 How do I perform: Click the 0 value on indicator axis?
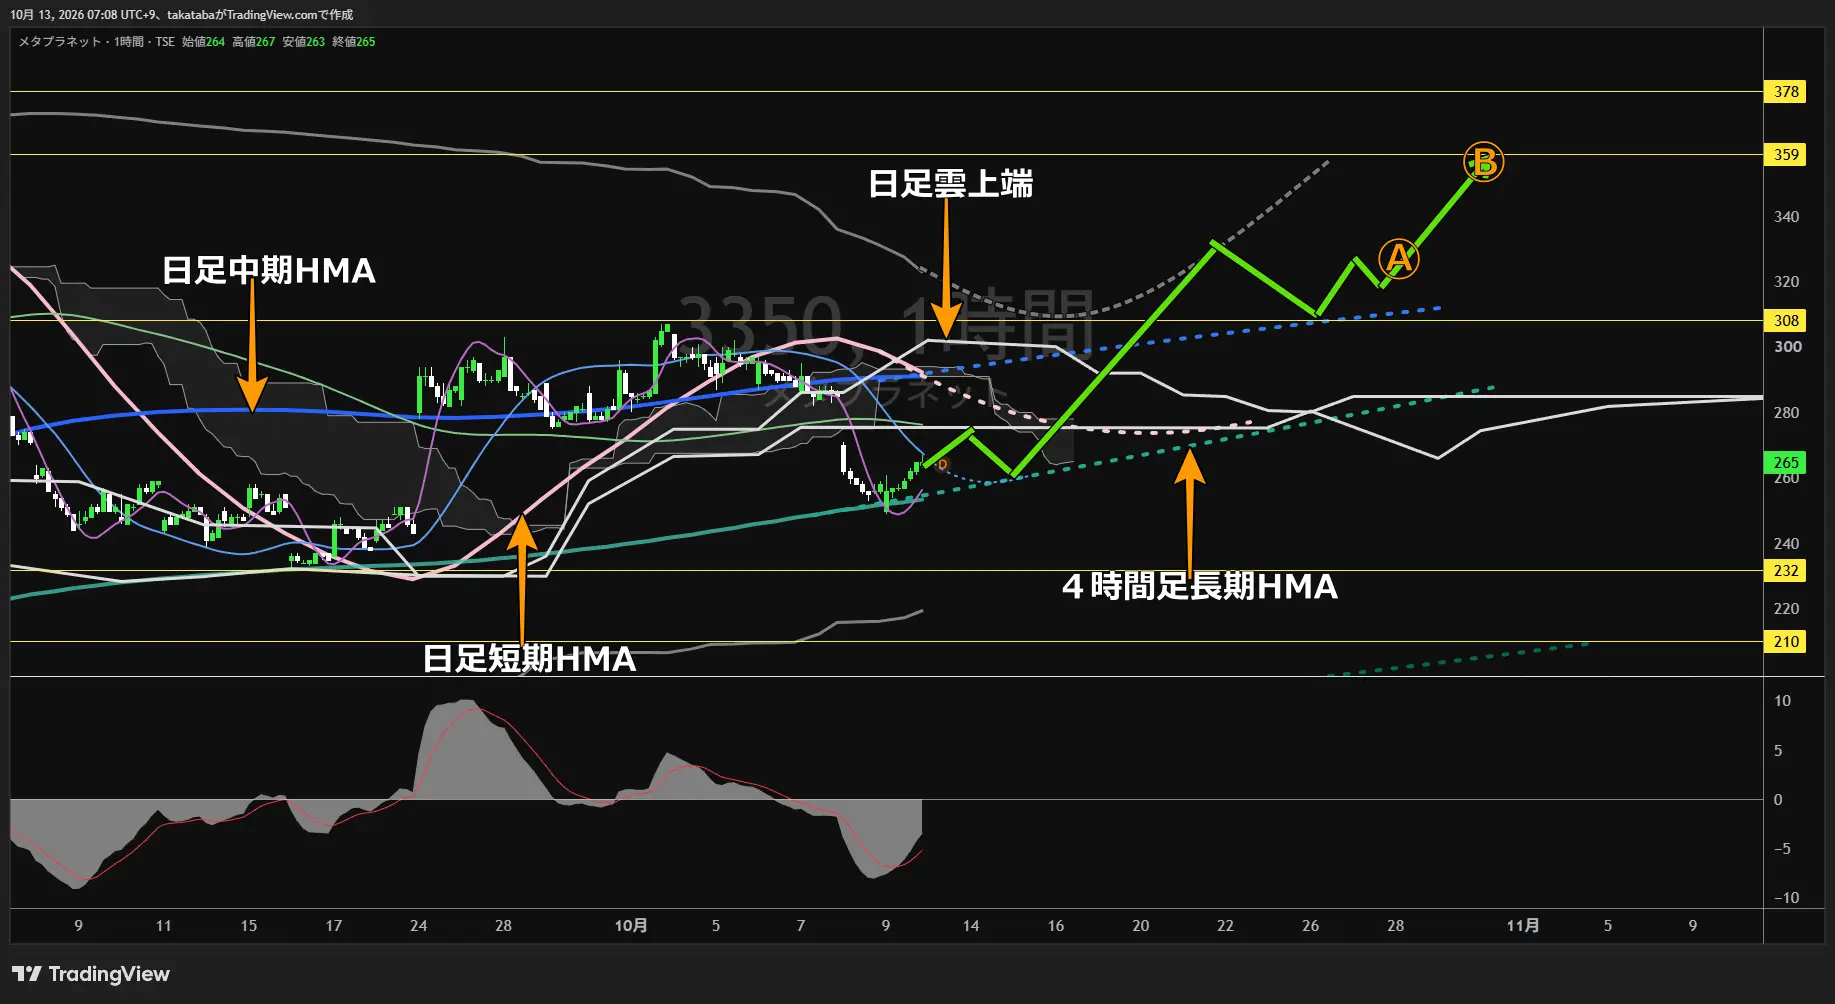[1778, 800]
